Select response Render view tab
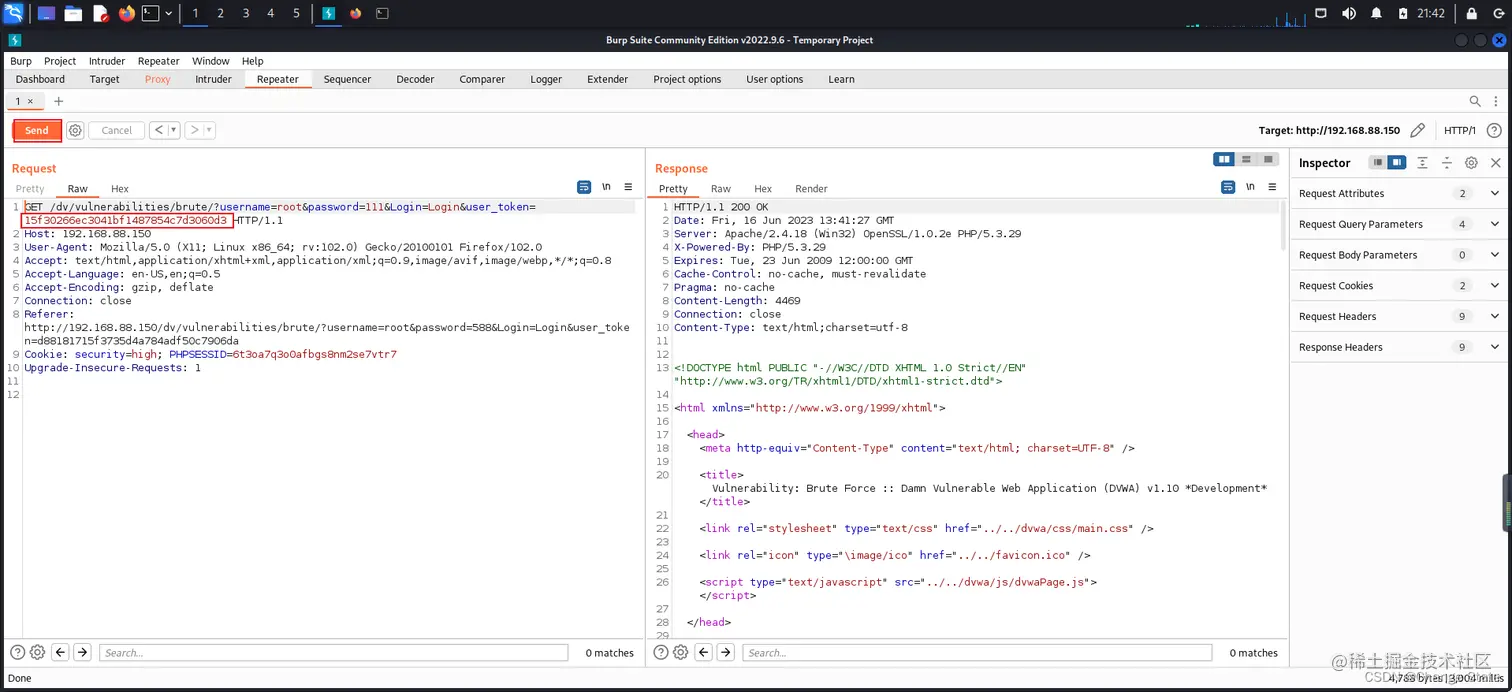Viewport: 1512px width, 692px height. [811, 188]
